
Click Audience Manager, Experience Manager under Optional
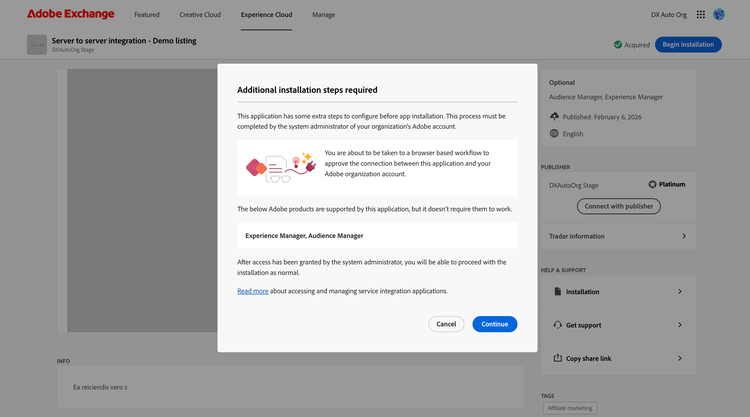tap(606, 97)
